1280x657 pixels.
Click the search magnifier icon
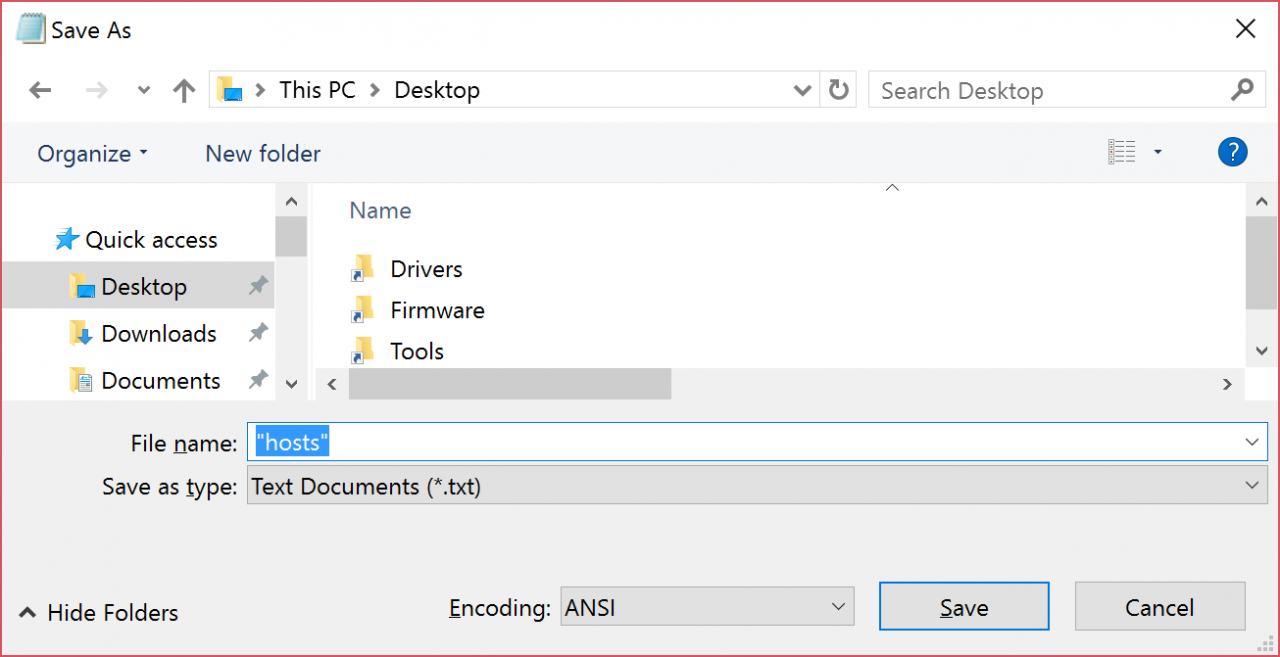coord(1241,90)
